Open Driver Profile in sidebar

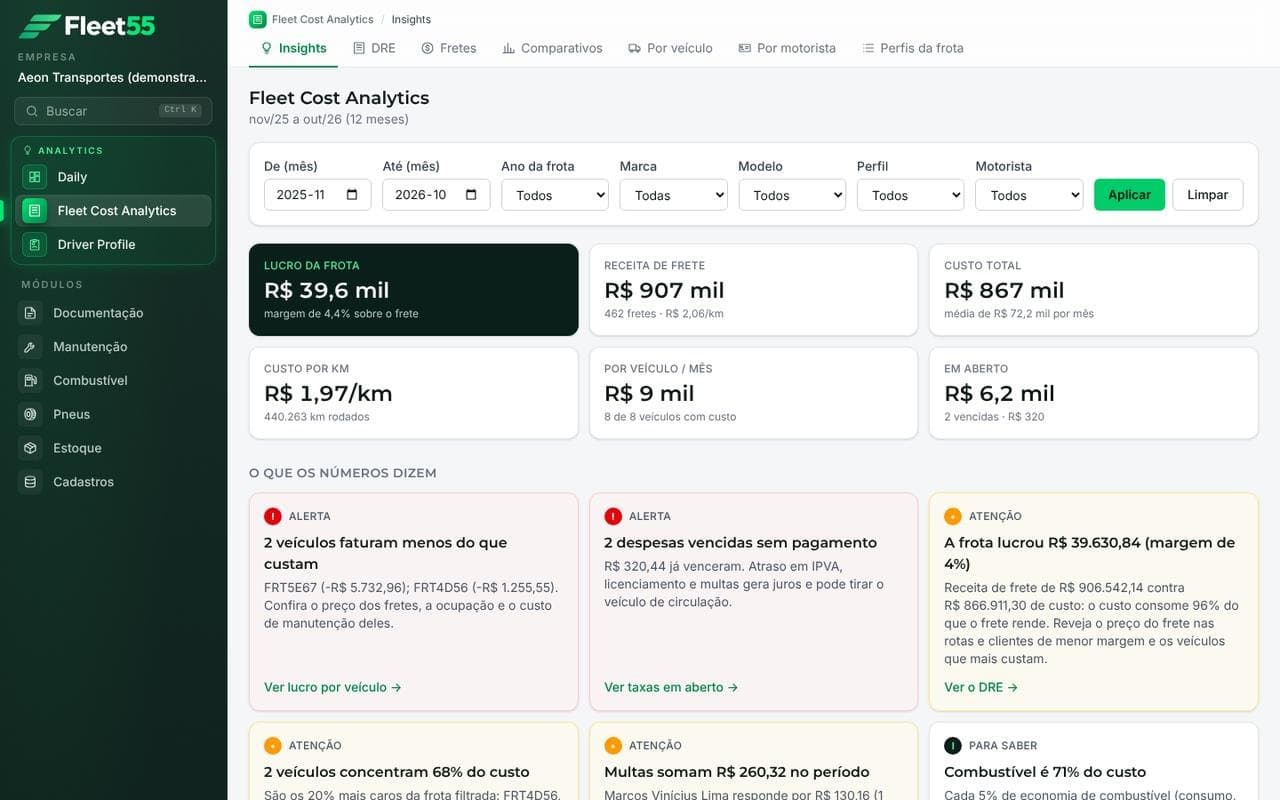click(113, 244)
